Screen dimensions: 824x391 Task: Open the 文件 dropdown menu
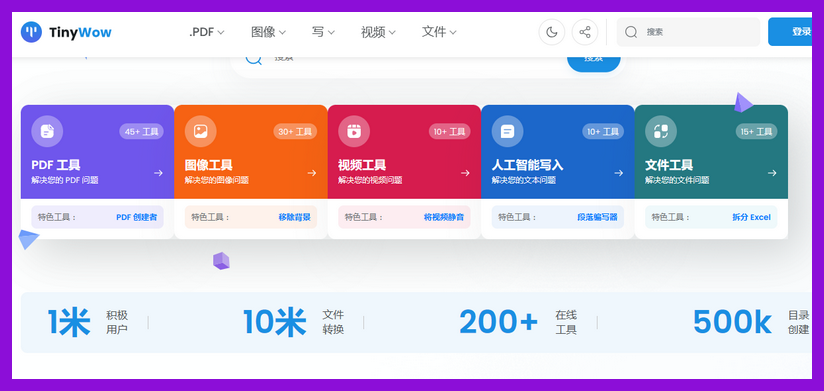pyautogui.click(x=439, y=33)
